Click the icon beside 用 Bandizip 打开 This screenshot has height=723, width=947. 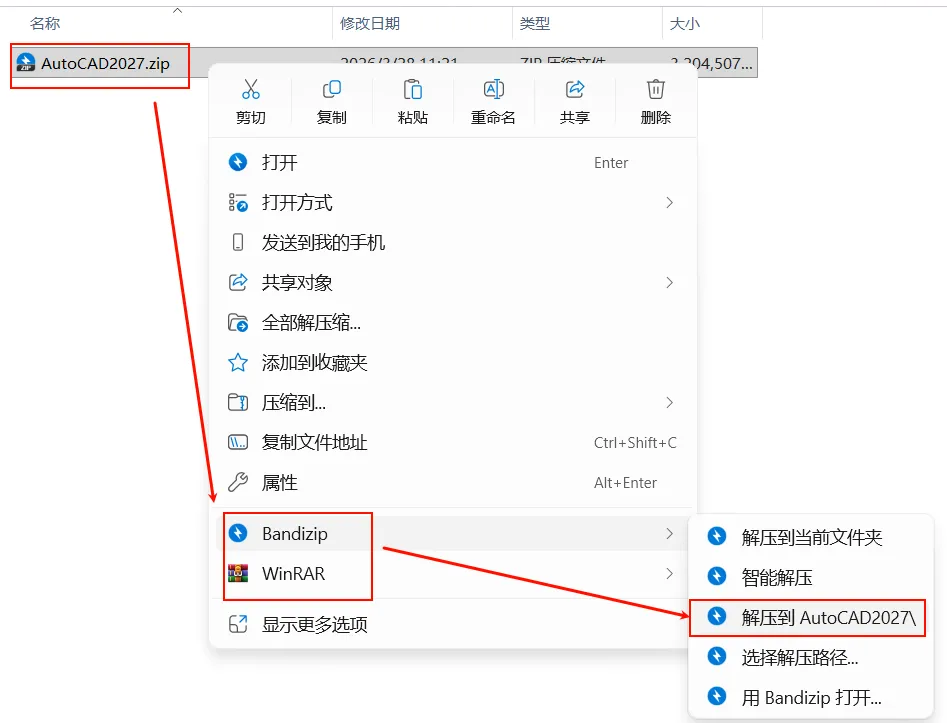click(x=717, y=696)
